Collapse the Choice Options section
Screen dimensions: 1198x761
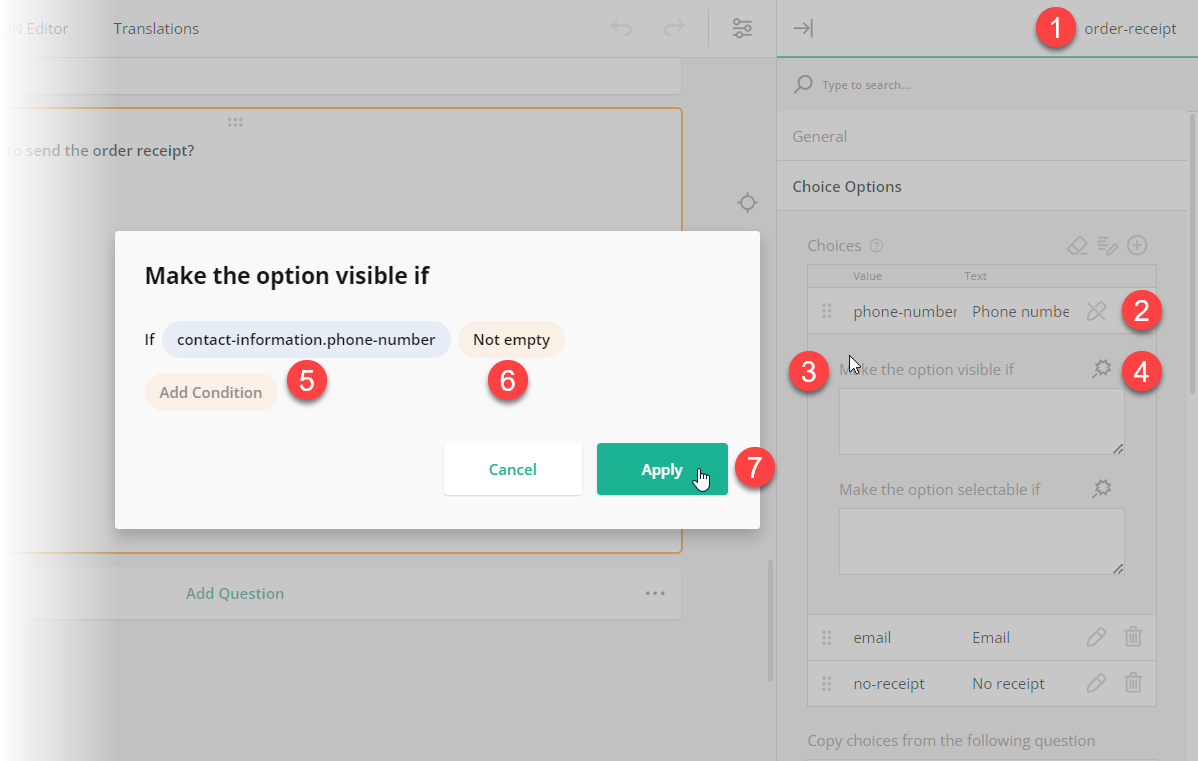(x=847, y=186)
